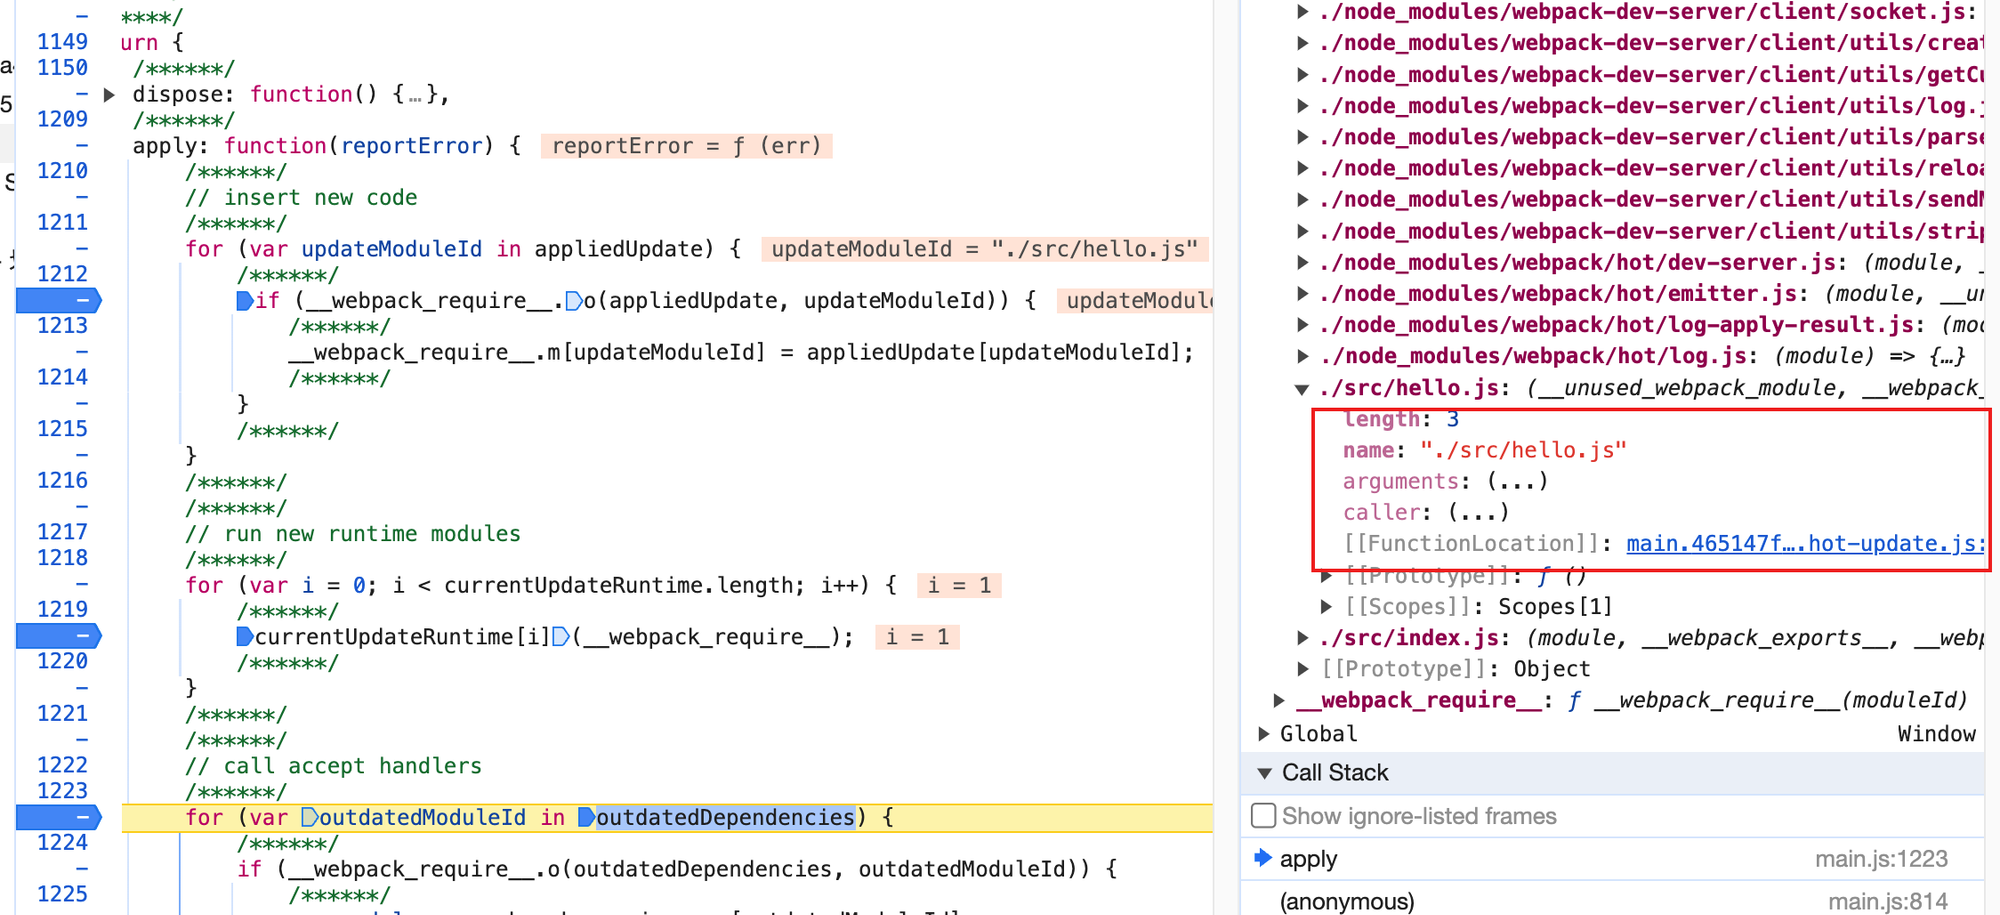This screenshot has width=2000, height=915.
Task: Expand the Global scope
Action: click(x=1264, y=734)
